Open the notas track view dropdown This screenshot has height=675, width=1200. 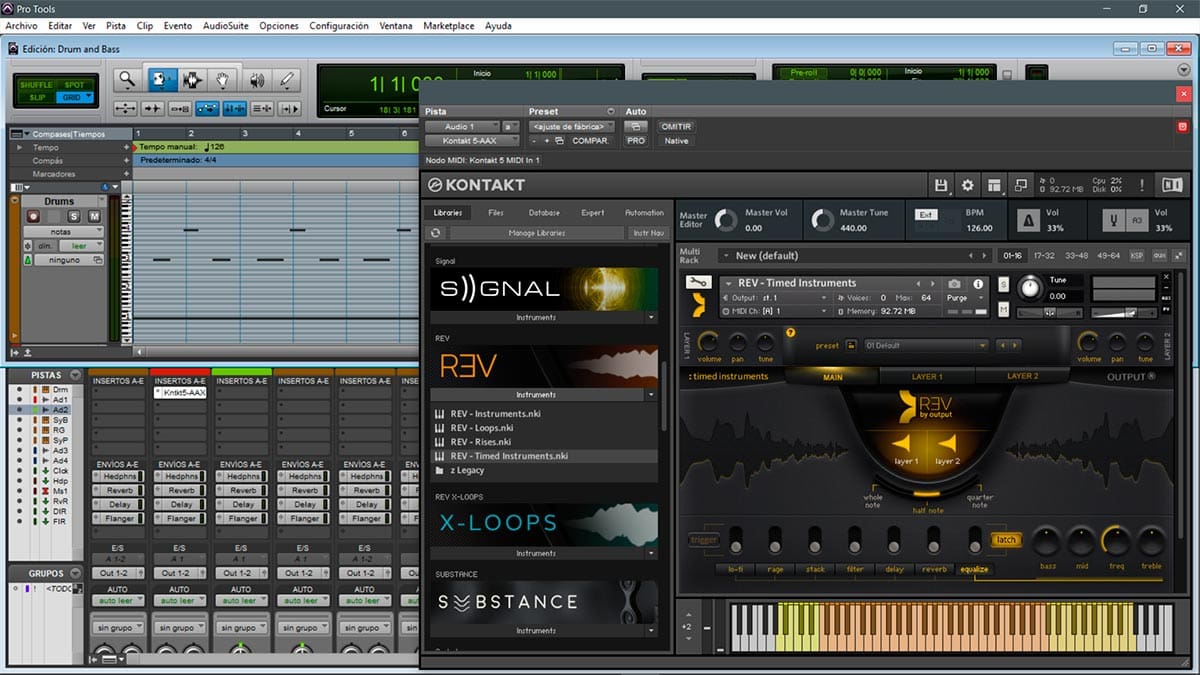(x=64, y=232)
